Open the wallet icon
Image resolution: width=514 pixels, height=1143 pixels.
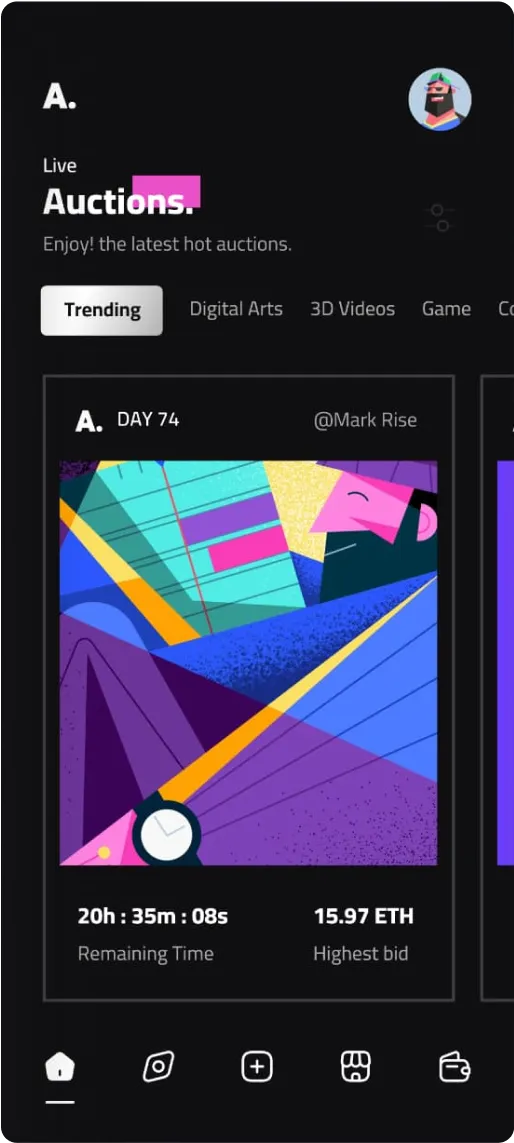[x=455, y=1068]
